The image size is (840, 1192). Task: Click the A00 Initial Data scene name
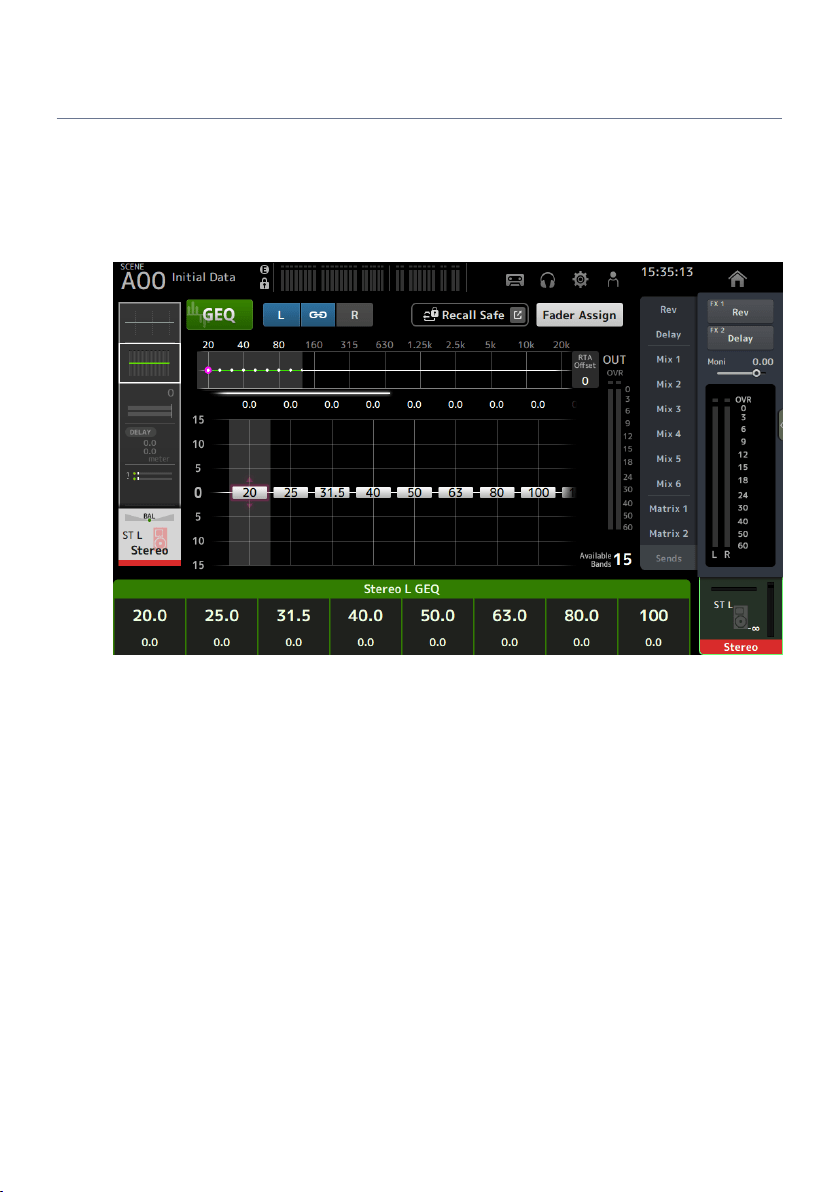pyautogui.click(x=179, y=278)
